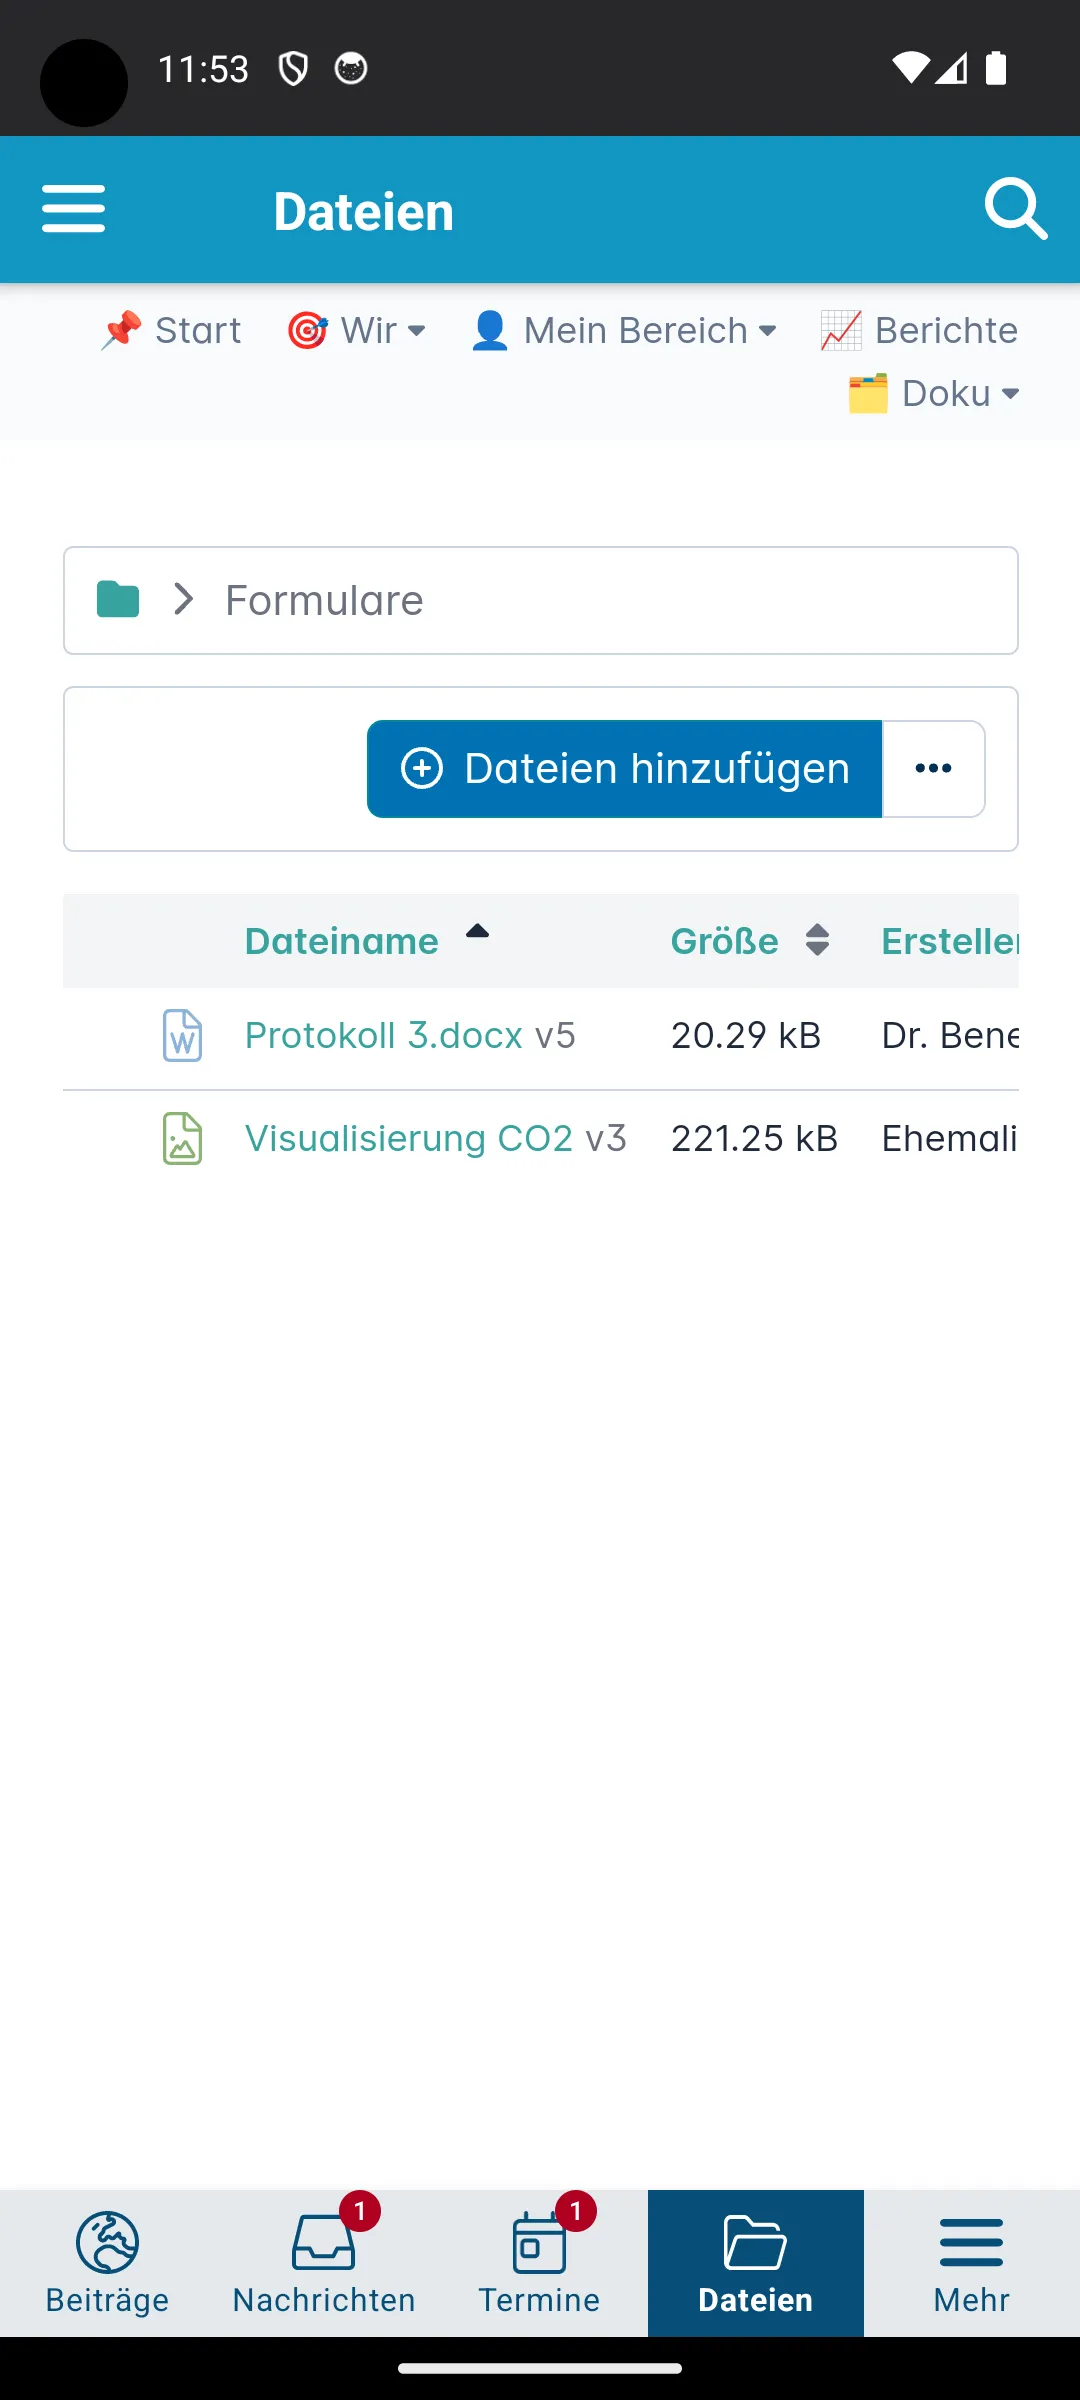Select the size value 20.29 kB
Image resolution: width=1080 pixels, height=2400 pixels.
click(x=746, y=1036)
